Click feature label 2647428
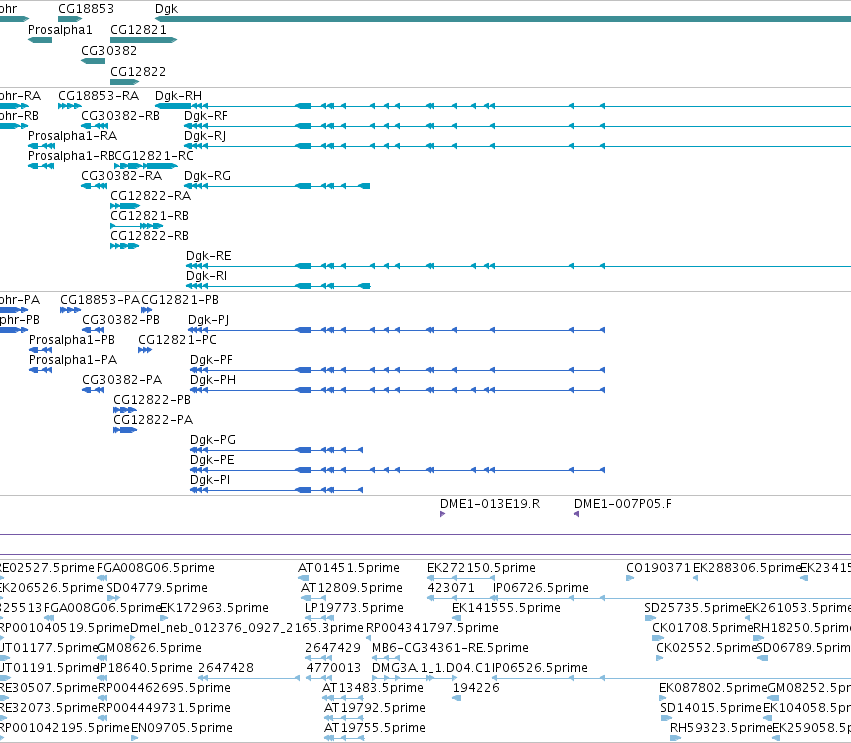 coord(226,668)
